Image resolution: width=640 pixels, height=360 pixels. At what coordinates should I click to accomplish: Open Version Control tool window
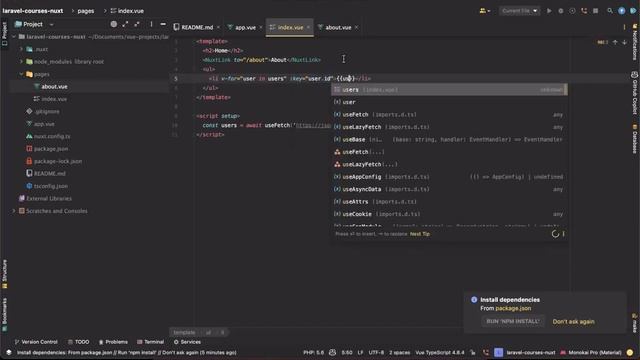click(36, 342)
